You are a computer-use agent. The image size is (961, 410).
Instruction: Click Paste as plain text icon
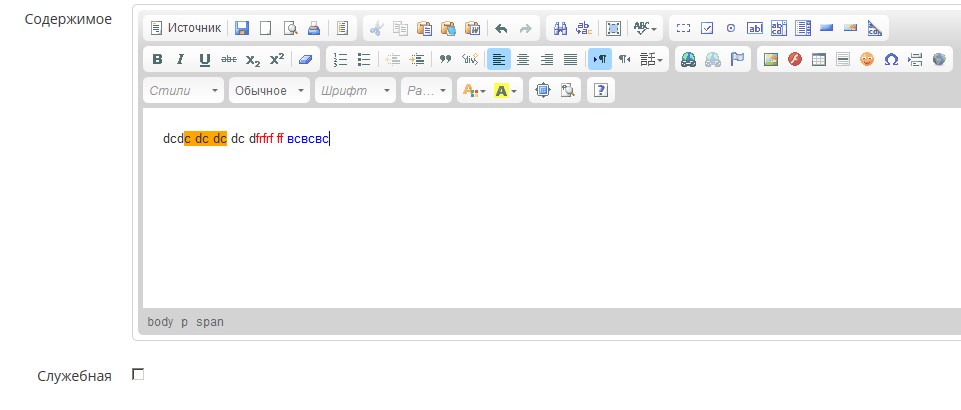coord(448,28)
